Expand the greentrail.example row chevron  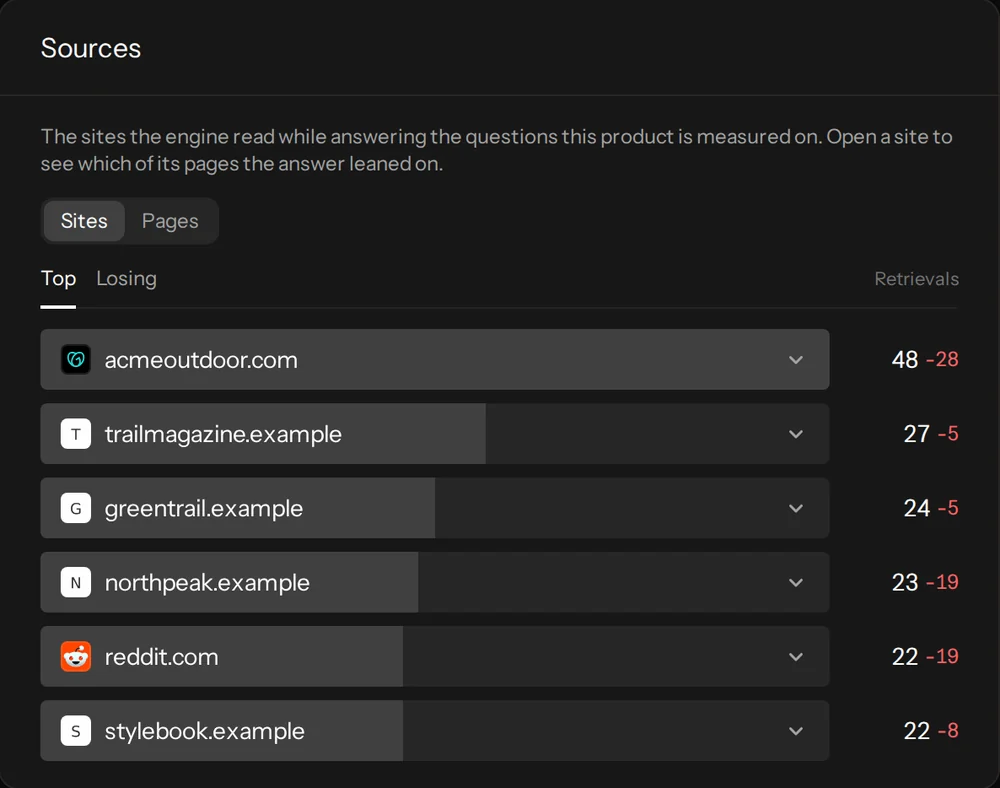click(x=796, y=509)
